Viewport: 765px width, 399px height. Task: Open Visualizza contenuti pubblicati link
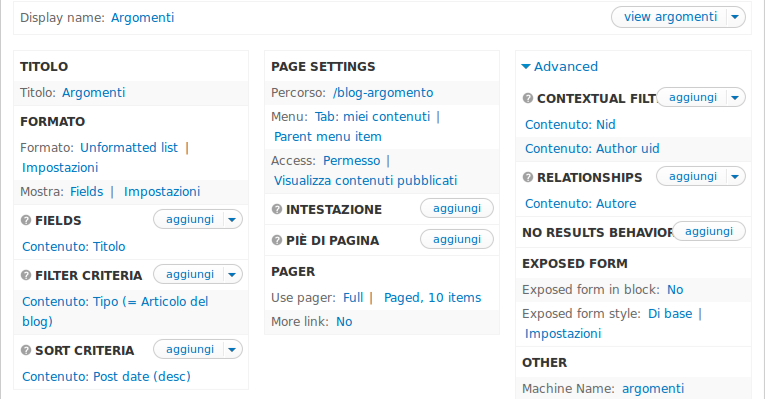pyautogui.click(x=365, y=181)
